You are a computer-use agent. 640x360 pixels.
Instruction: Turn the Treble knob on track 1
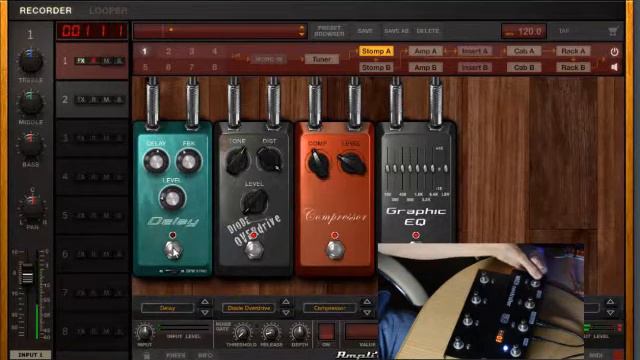[31, 61]
